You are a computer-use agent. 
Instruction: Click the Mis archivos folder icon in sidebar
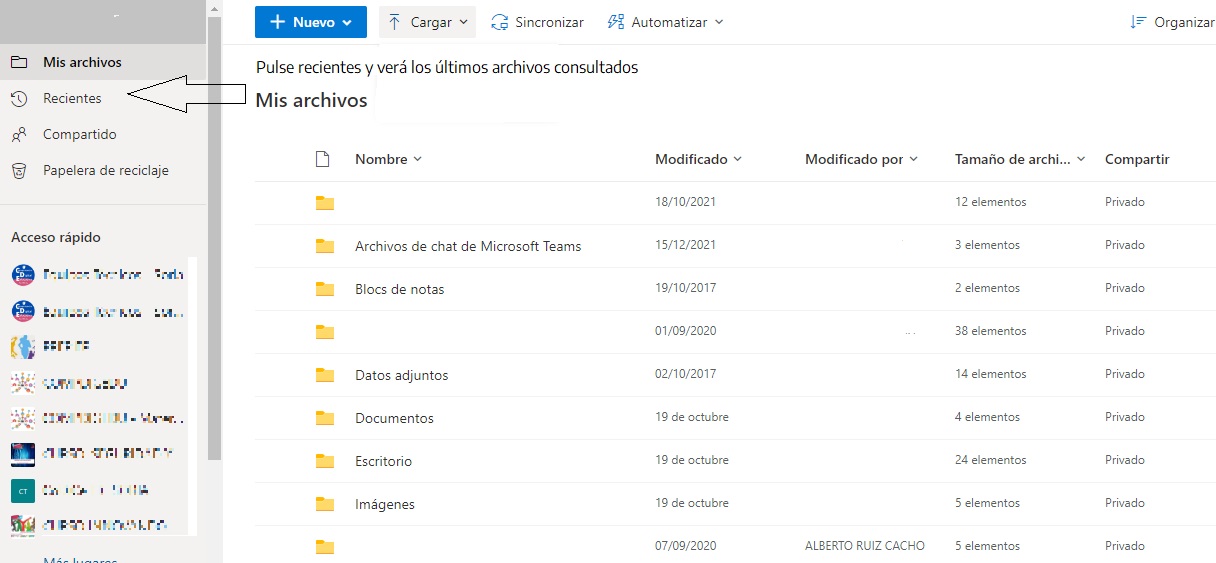(x=19, y=62)
